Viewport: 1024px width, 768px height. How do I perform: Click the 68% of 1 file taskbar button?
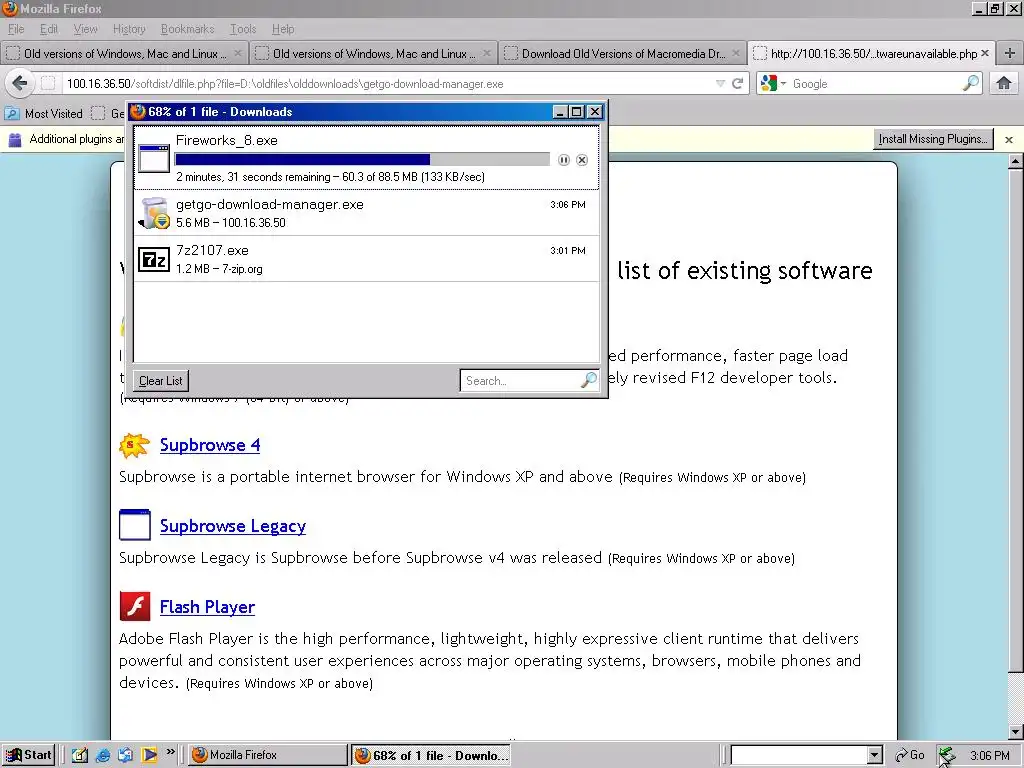click(x=431, y=756)
